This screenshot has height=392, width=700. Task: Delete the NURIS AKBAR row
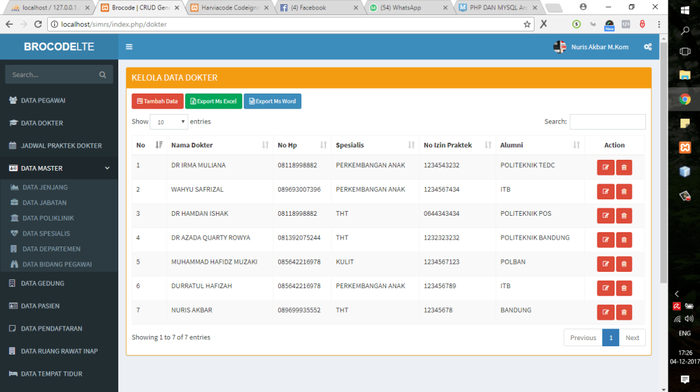pos(624,312)
